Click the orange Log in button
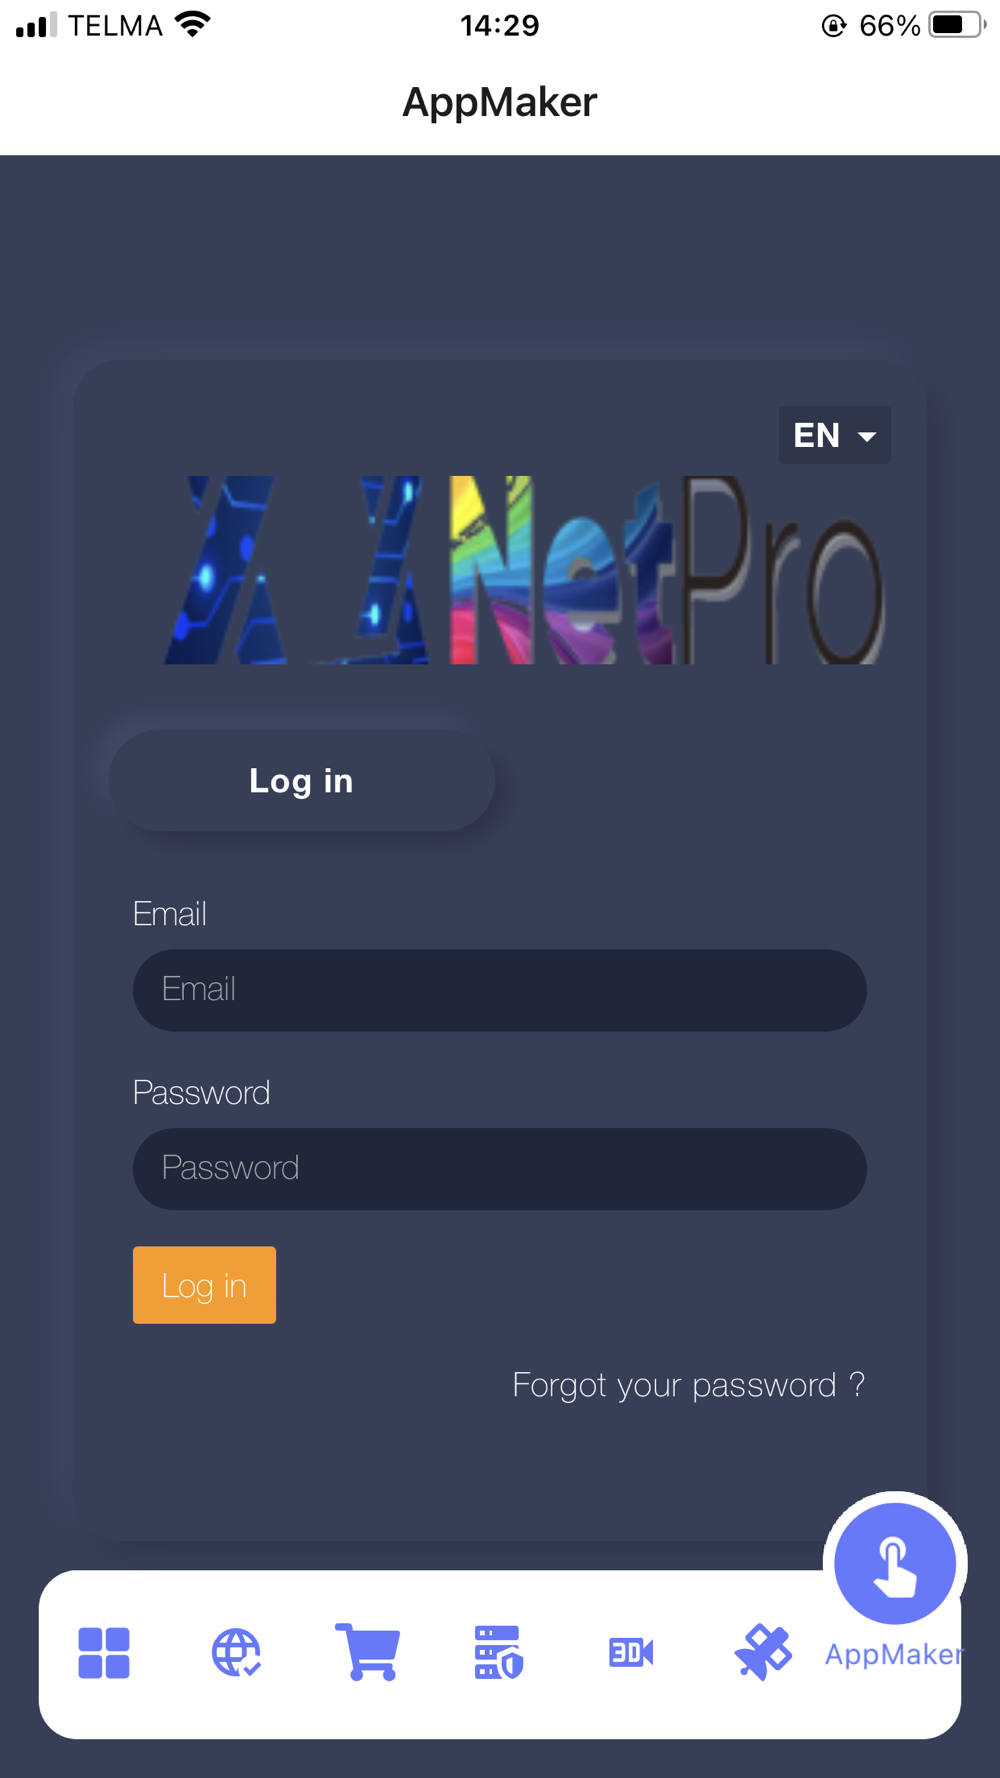Screen dimensions: 1000x1778 204,1285
